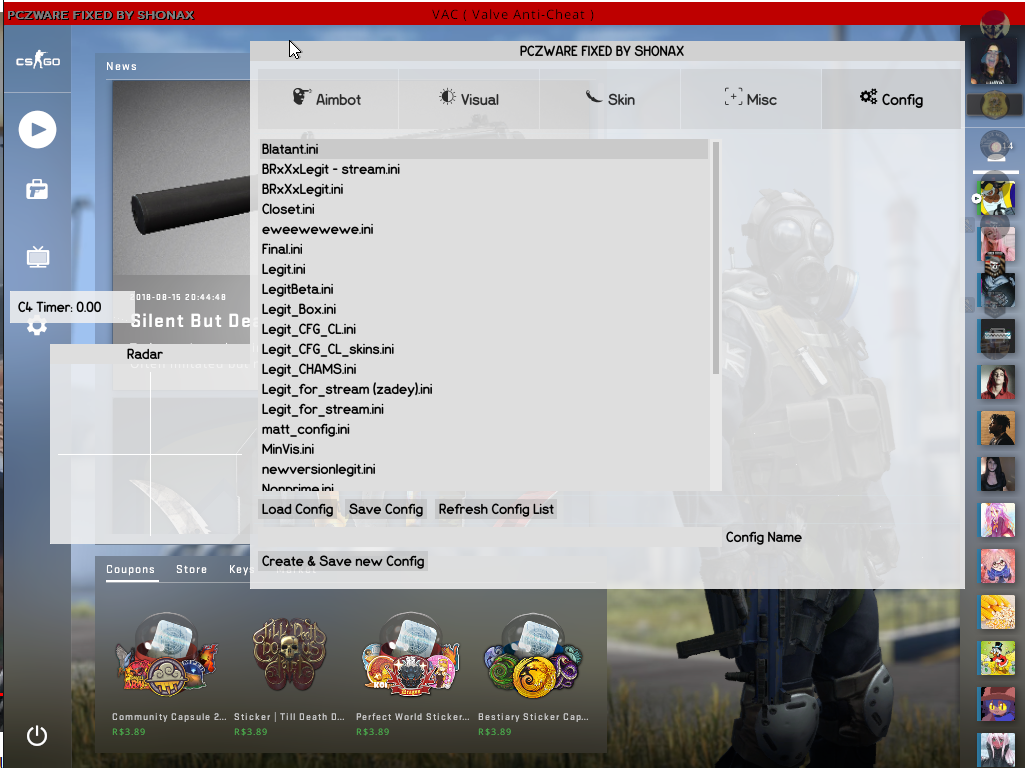Select Legit_CHAMS.ini config

[484, 369]
